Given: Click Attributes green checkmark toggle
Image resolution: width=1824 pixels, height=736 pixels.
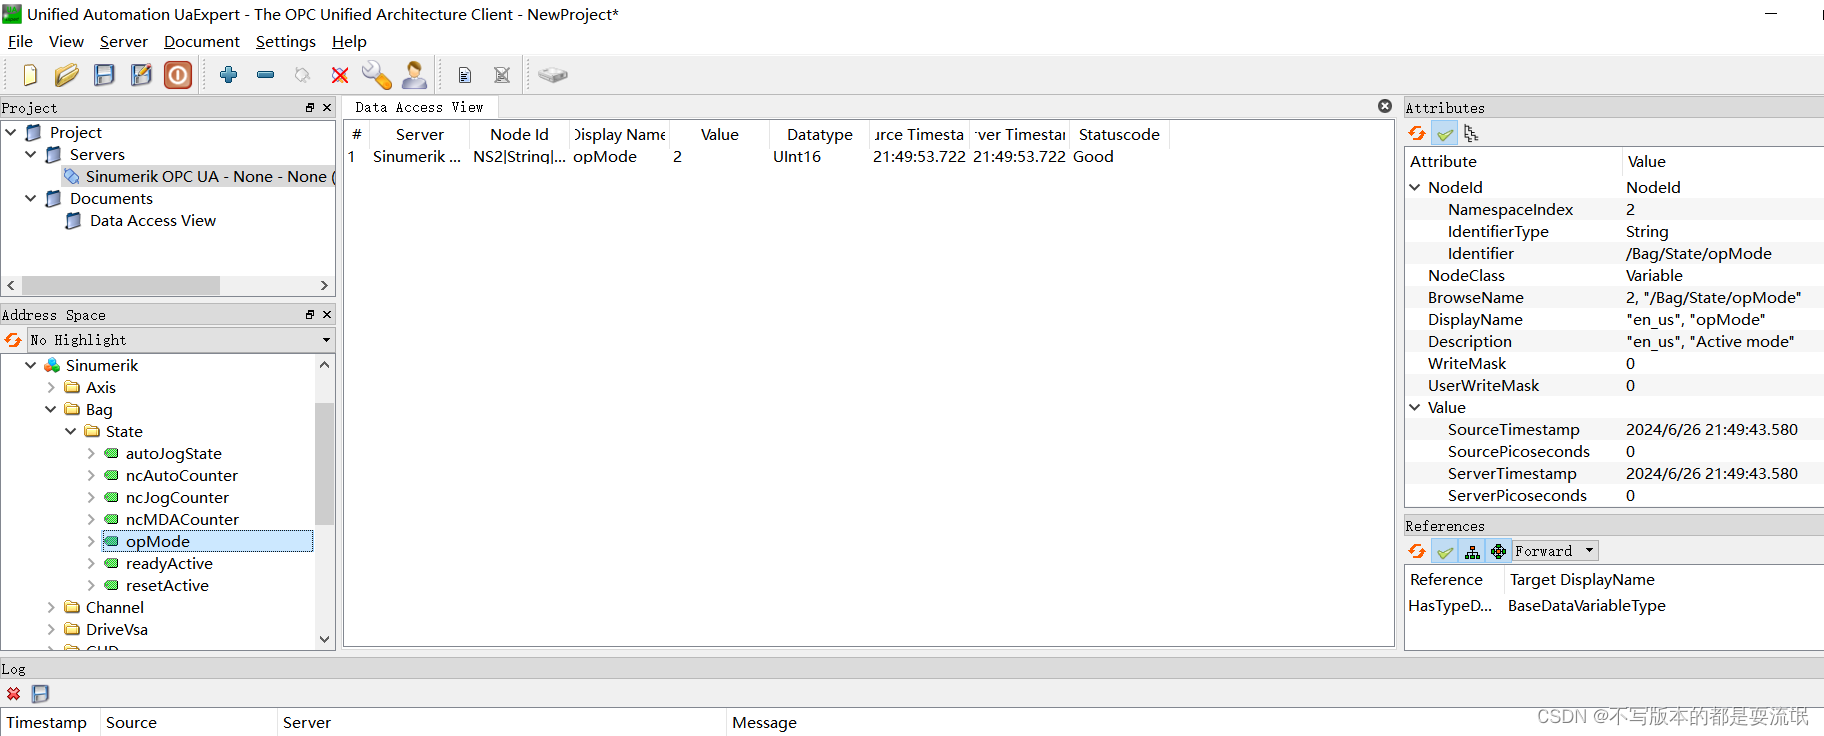Looking at the screenshot, I should [x=1445, y=133].
